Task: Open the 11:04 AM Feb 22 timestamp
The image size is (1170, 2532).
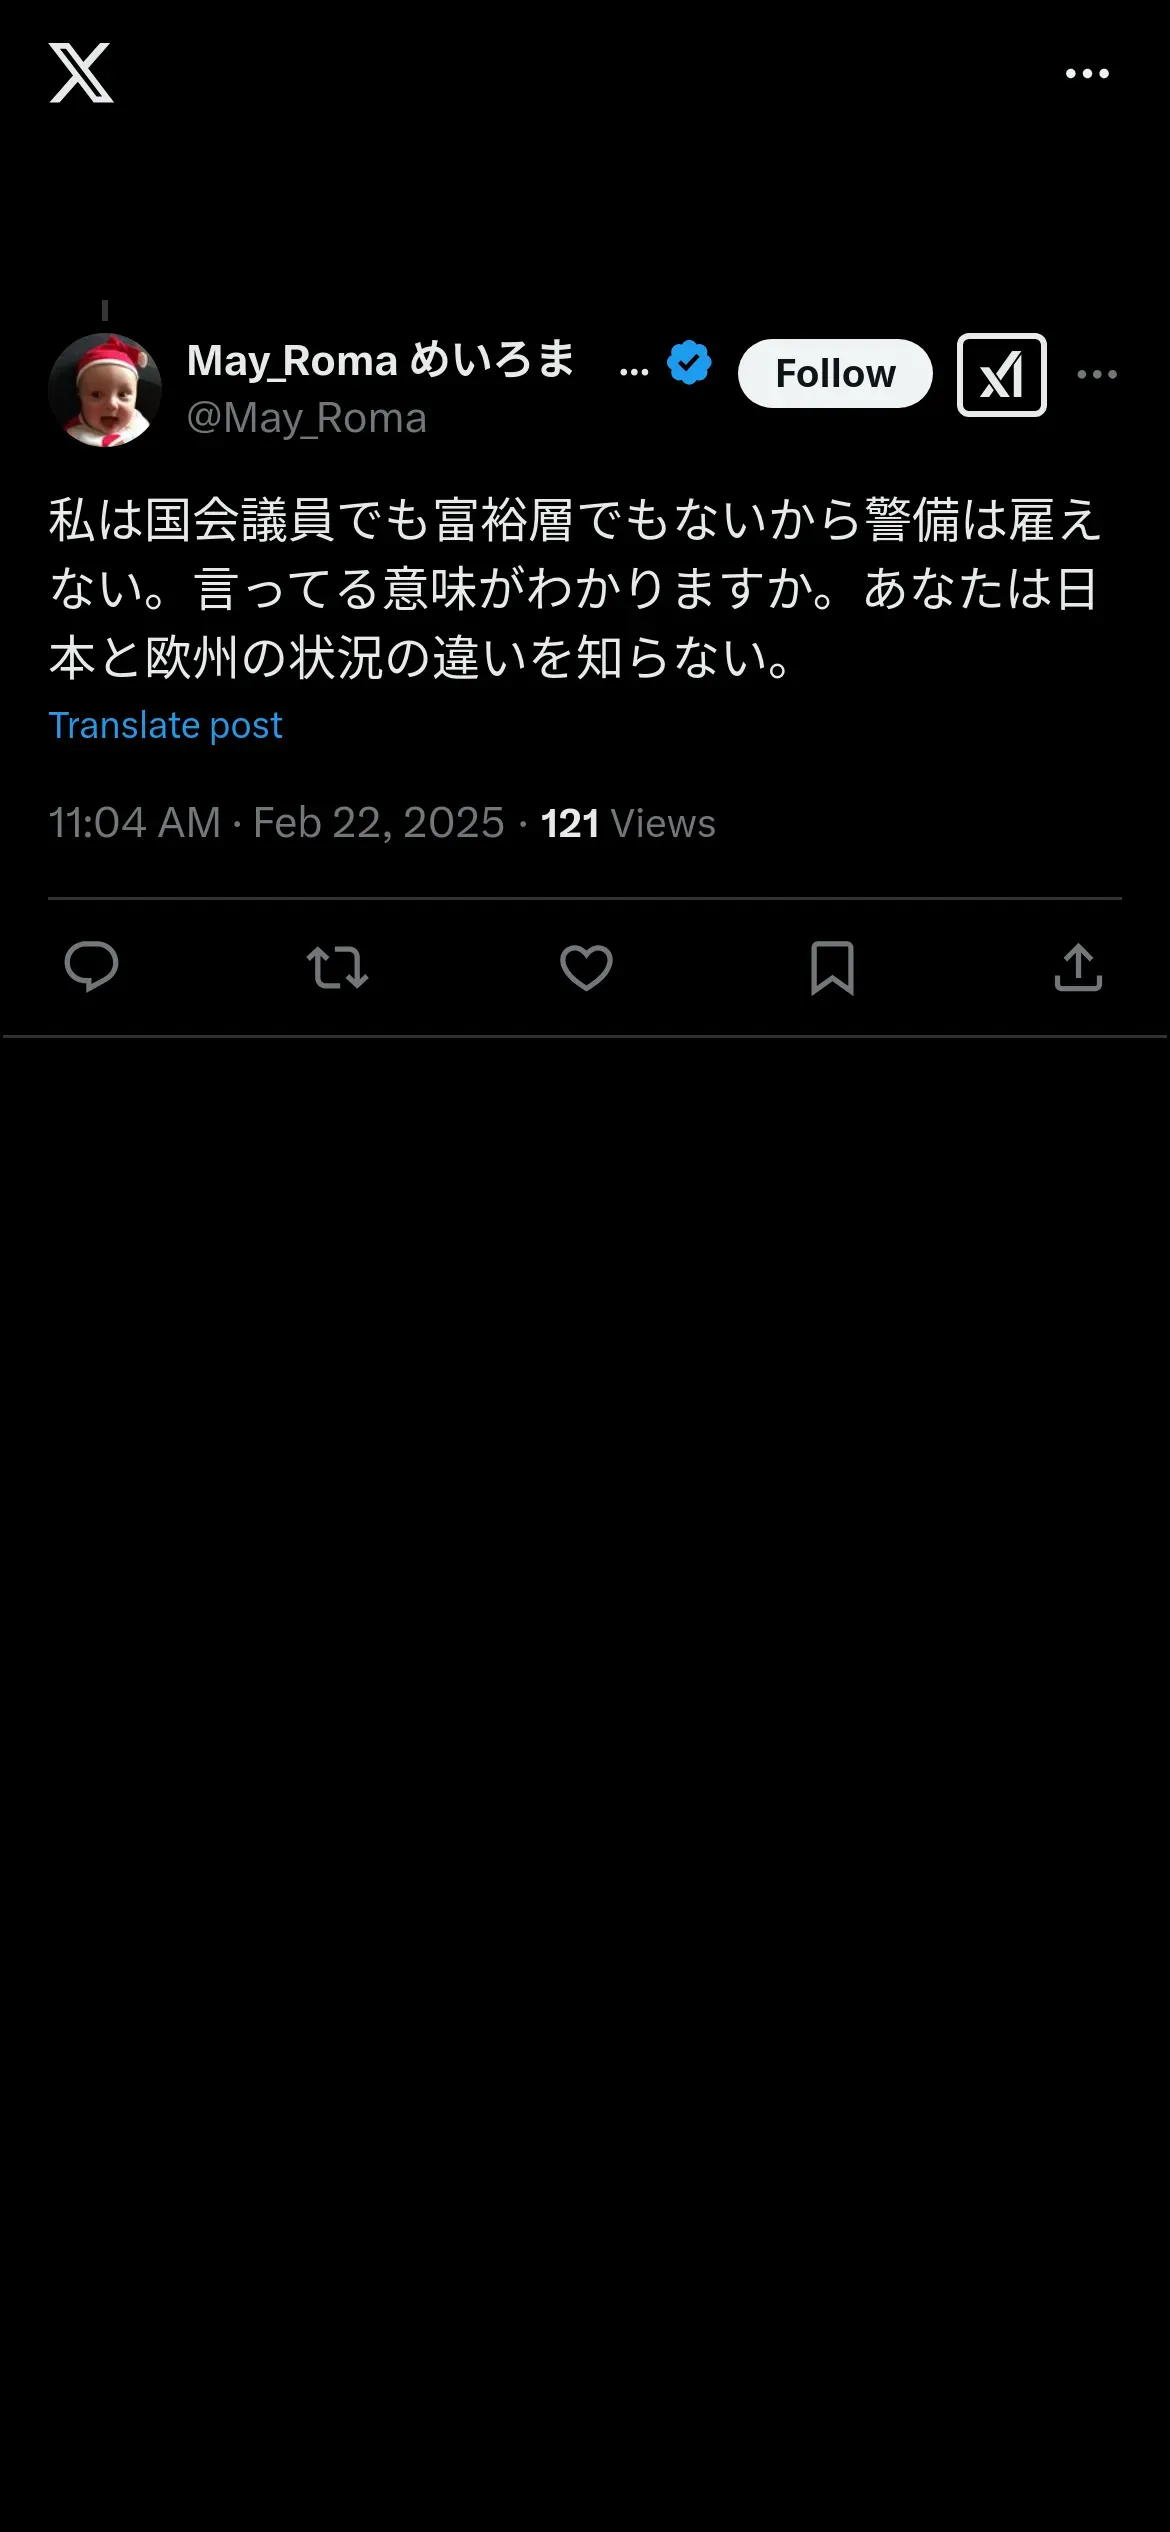Action: [x=276, y=823]
